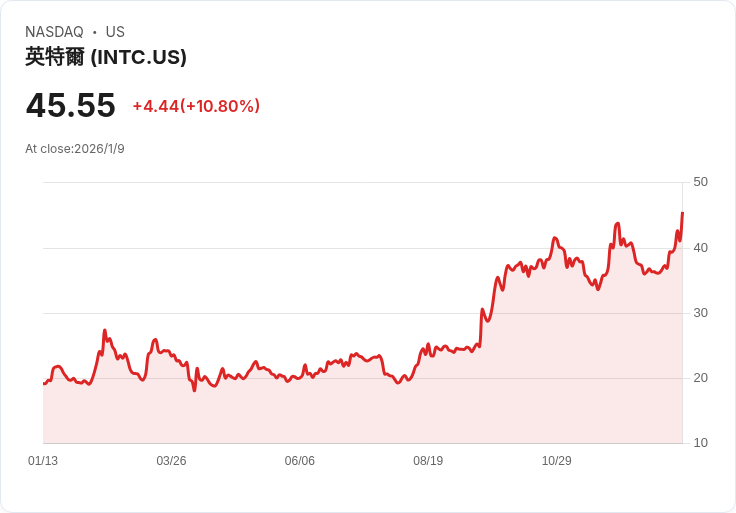Click the 45.55 closing price
This screenshot has height=513, width=736.
click(x=70, y=105)
